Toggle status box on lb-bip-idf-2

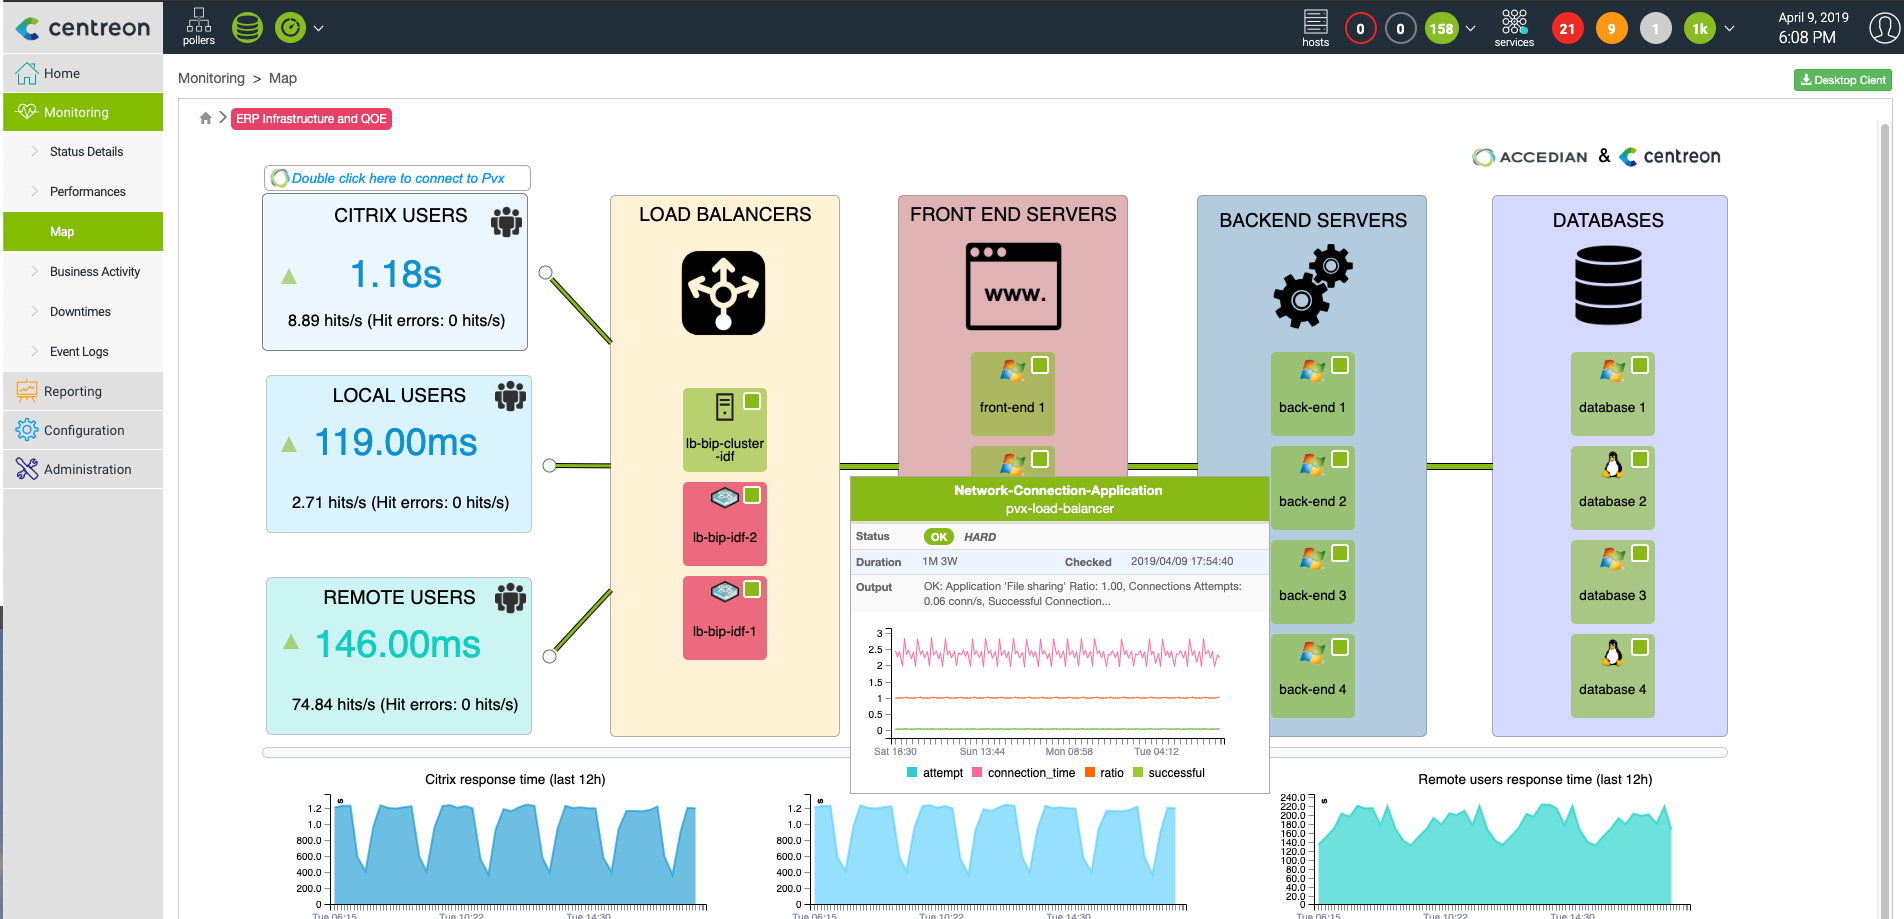752,495
